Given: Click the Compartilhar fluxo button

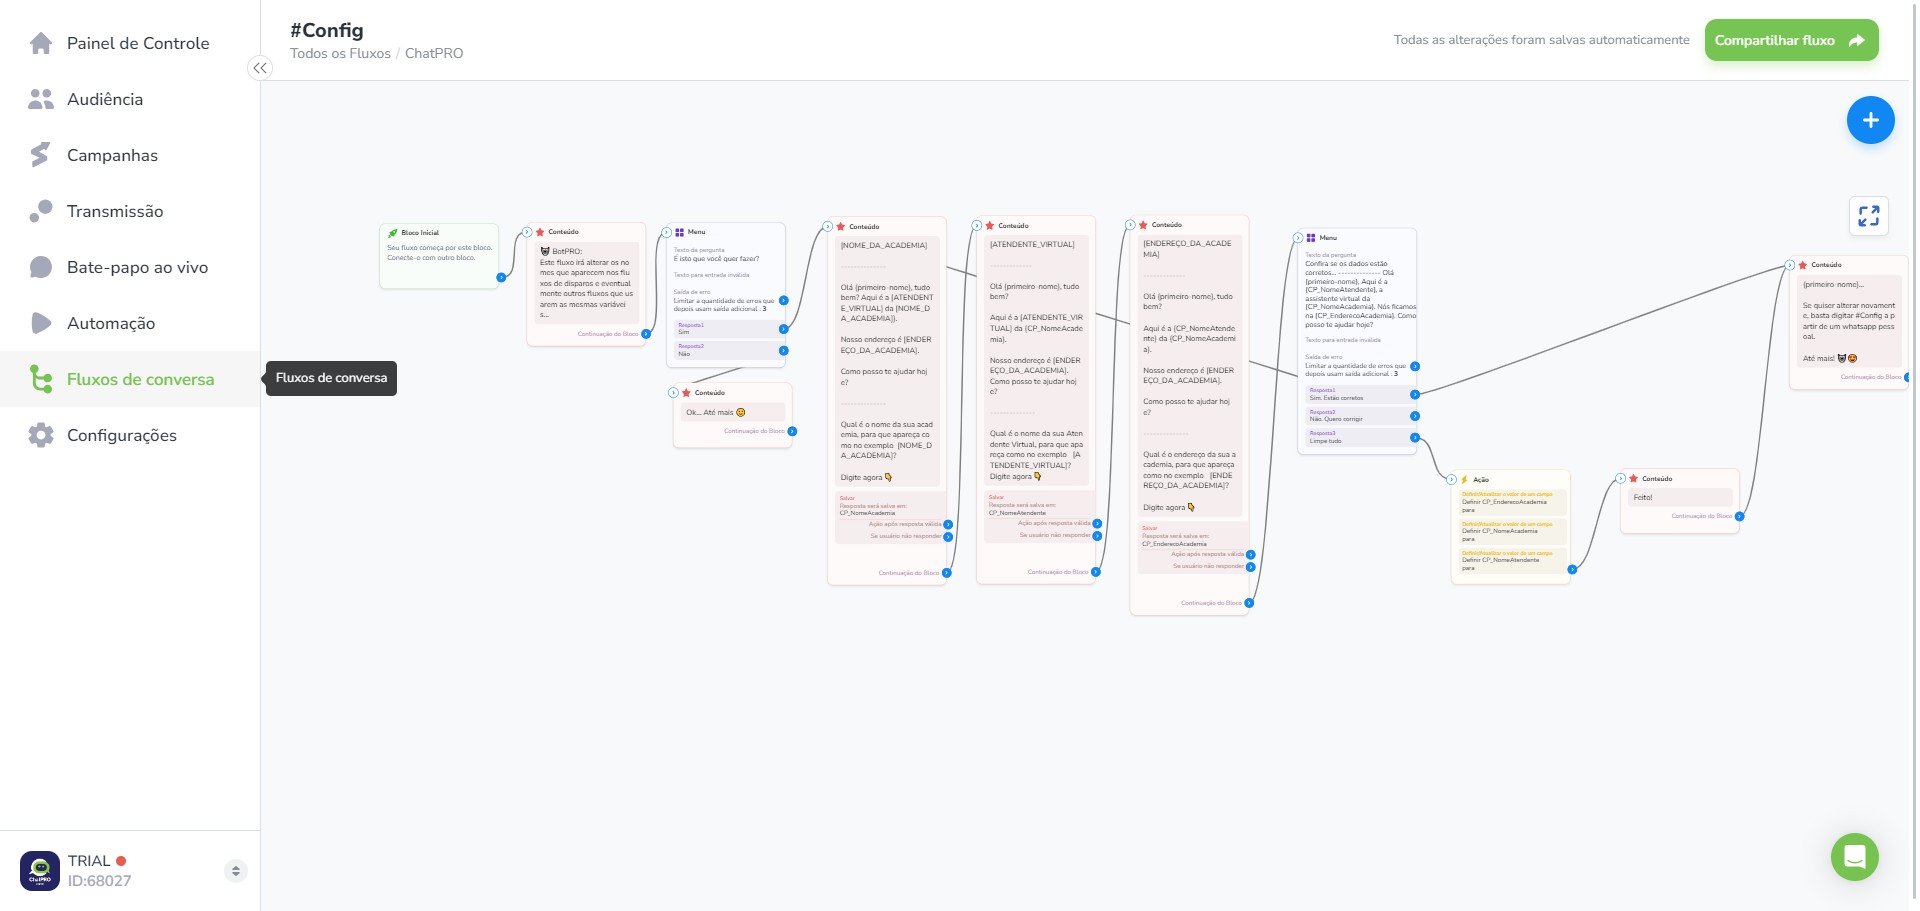Looking at the screenshot, I should [1791, 40].
